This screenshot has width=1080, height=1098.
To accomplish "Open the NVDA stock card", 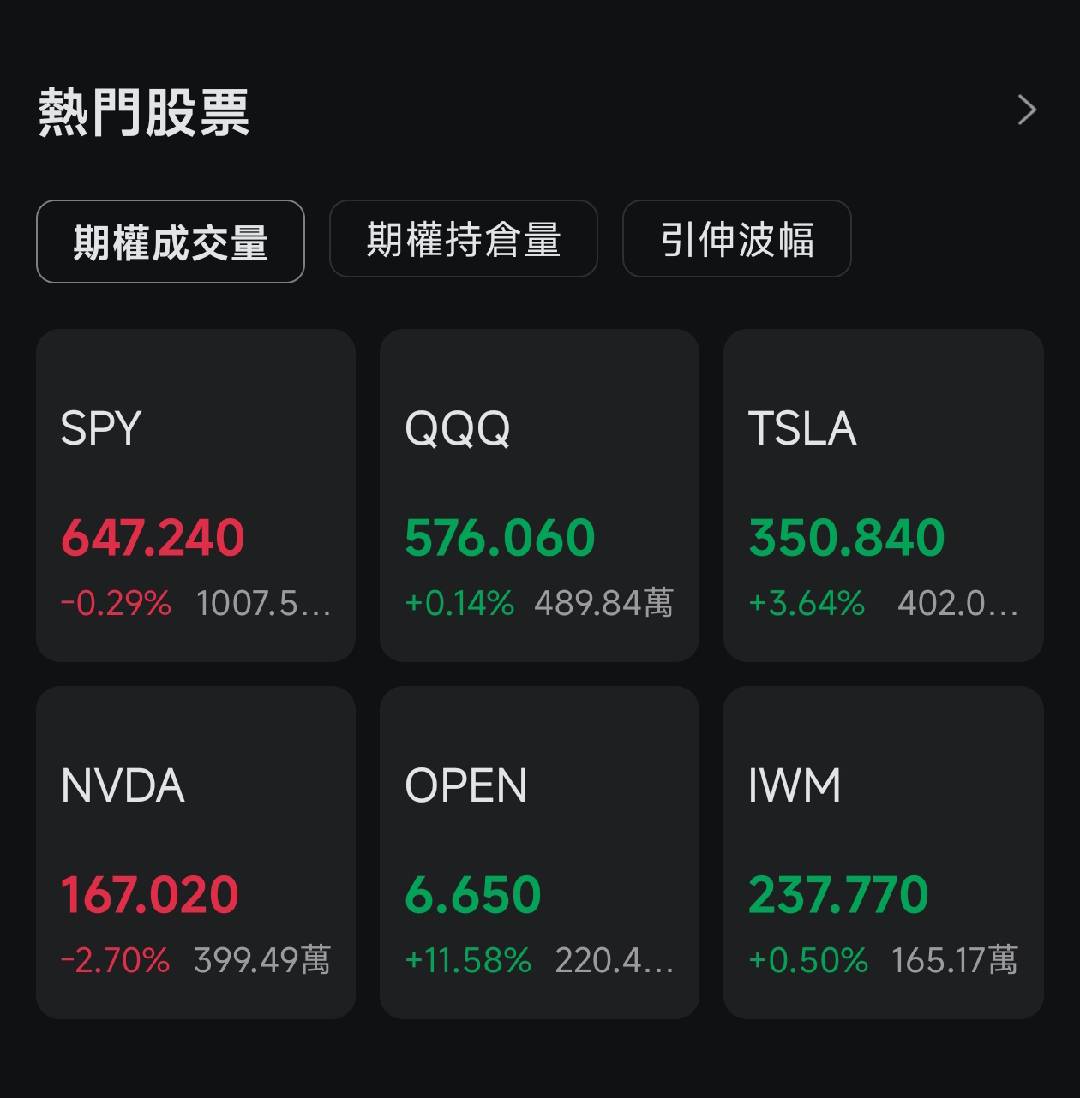I will [x=195, y=852].
